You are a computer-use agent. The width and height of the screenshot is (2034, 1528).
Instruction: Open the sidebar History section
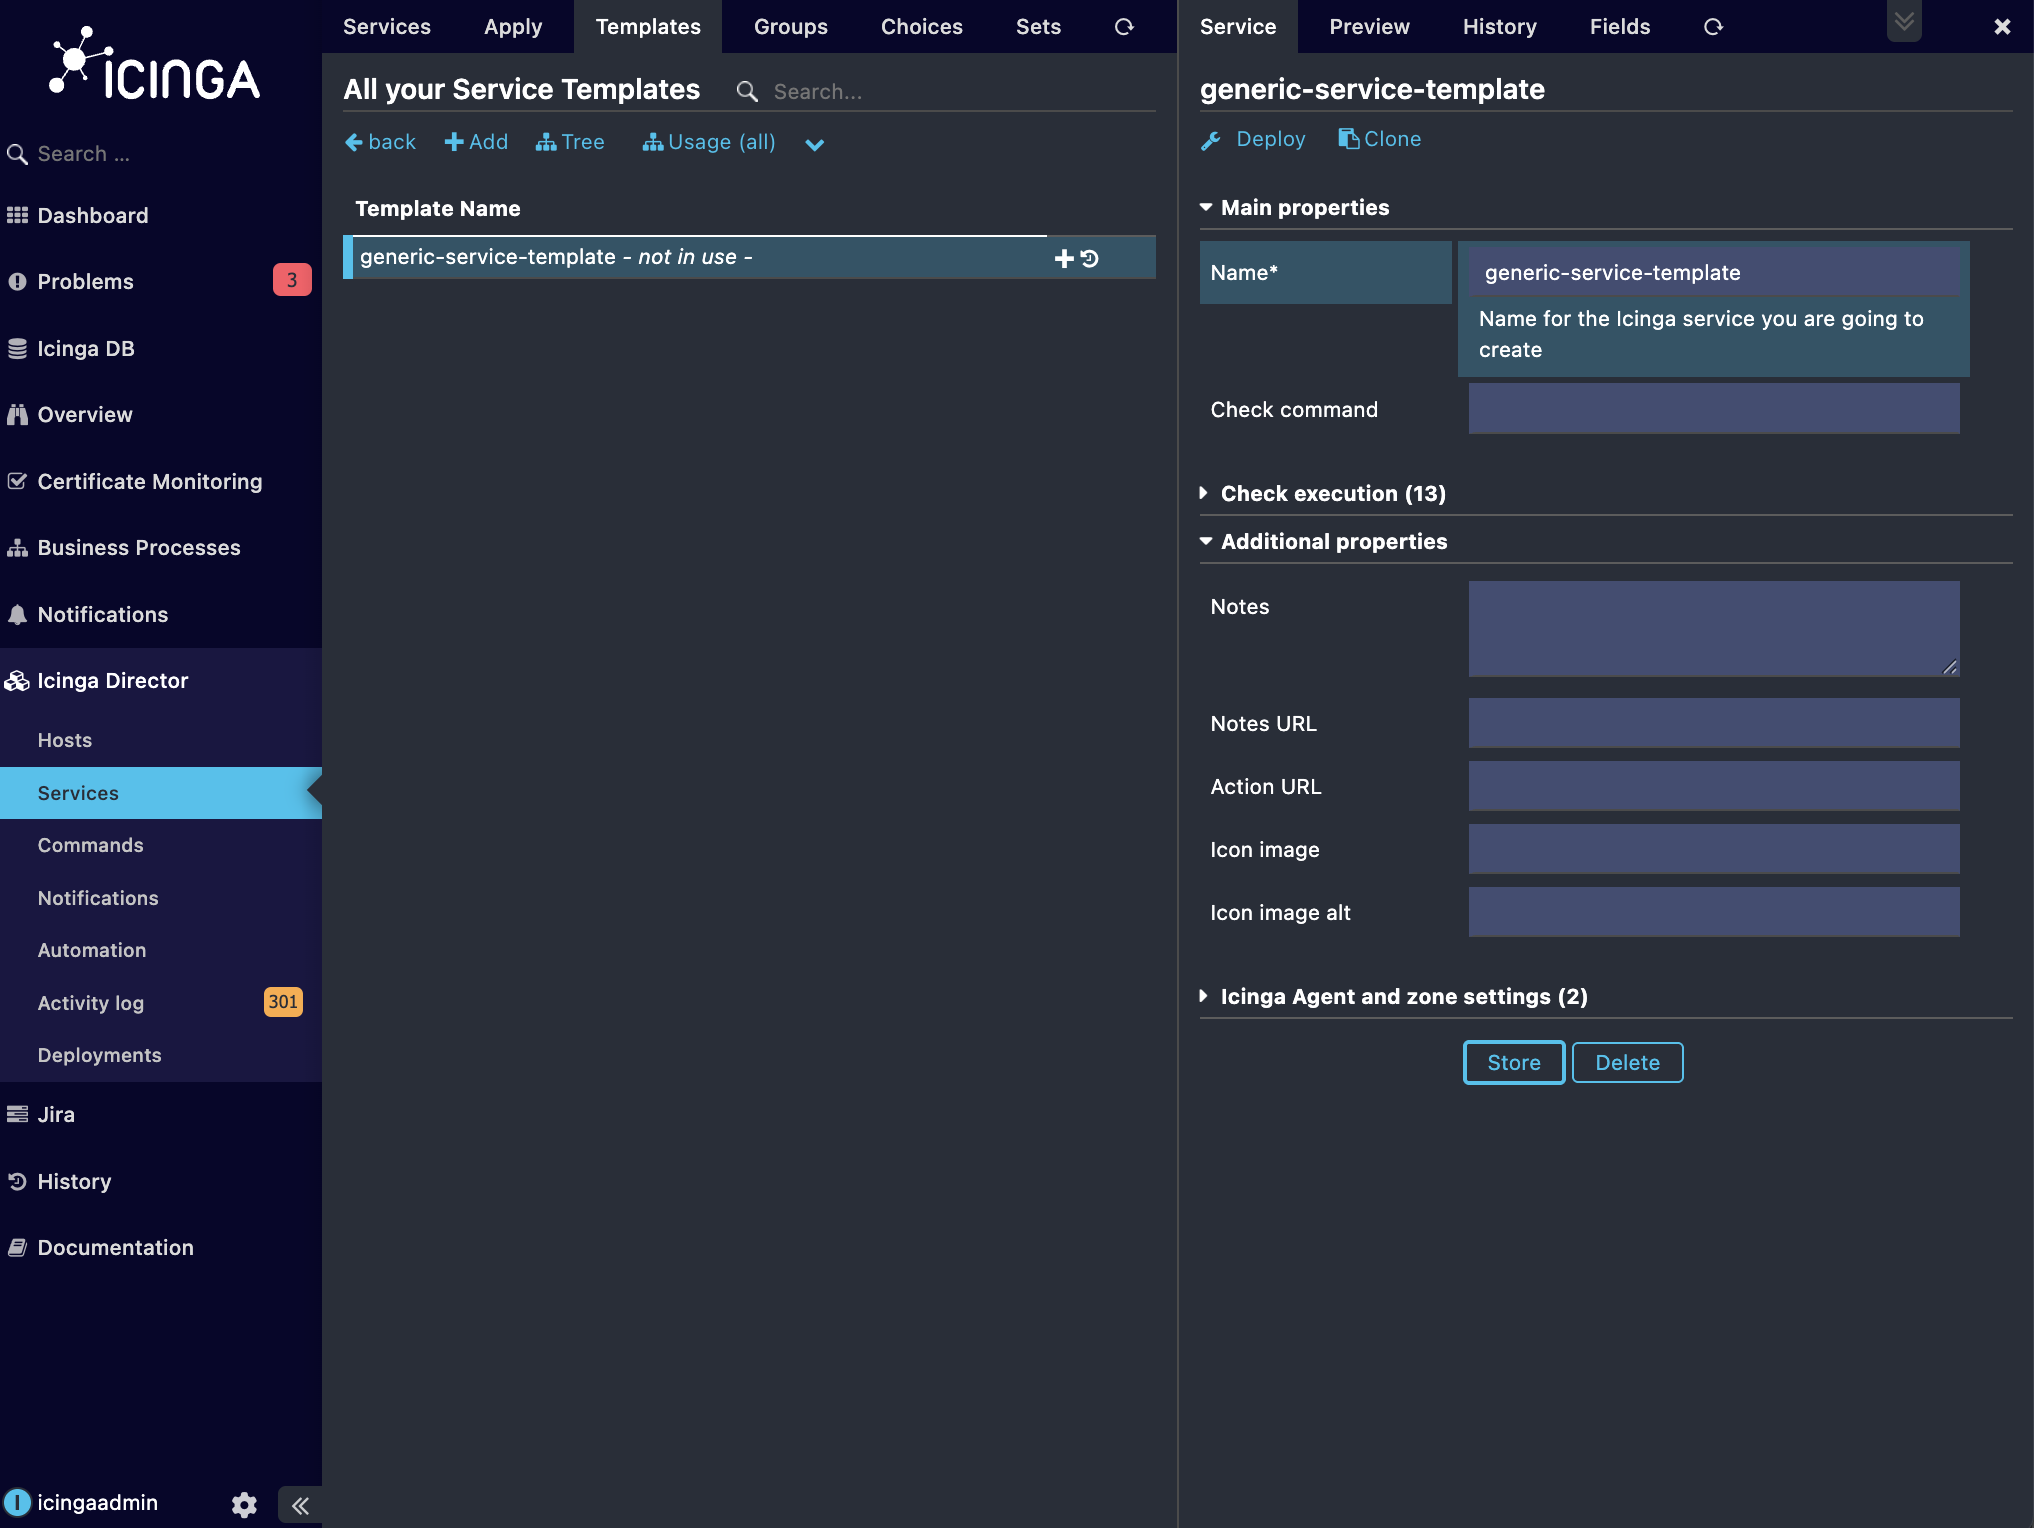point(74,1181)
